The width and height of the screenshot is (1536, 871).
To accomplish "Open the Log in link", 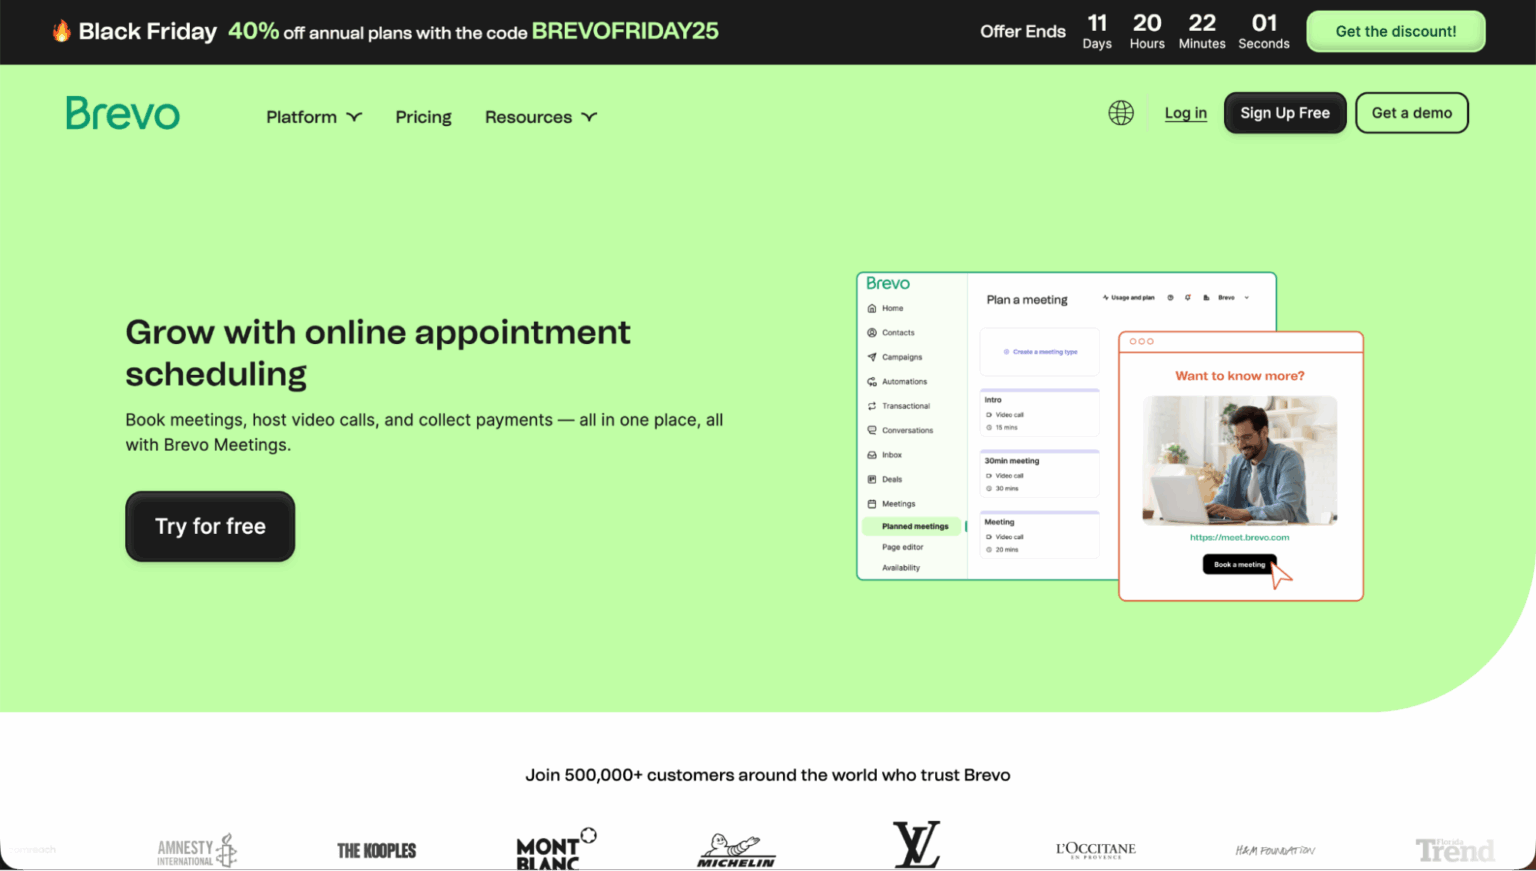I will (x=1185, y=113).
